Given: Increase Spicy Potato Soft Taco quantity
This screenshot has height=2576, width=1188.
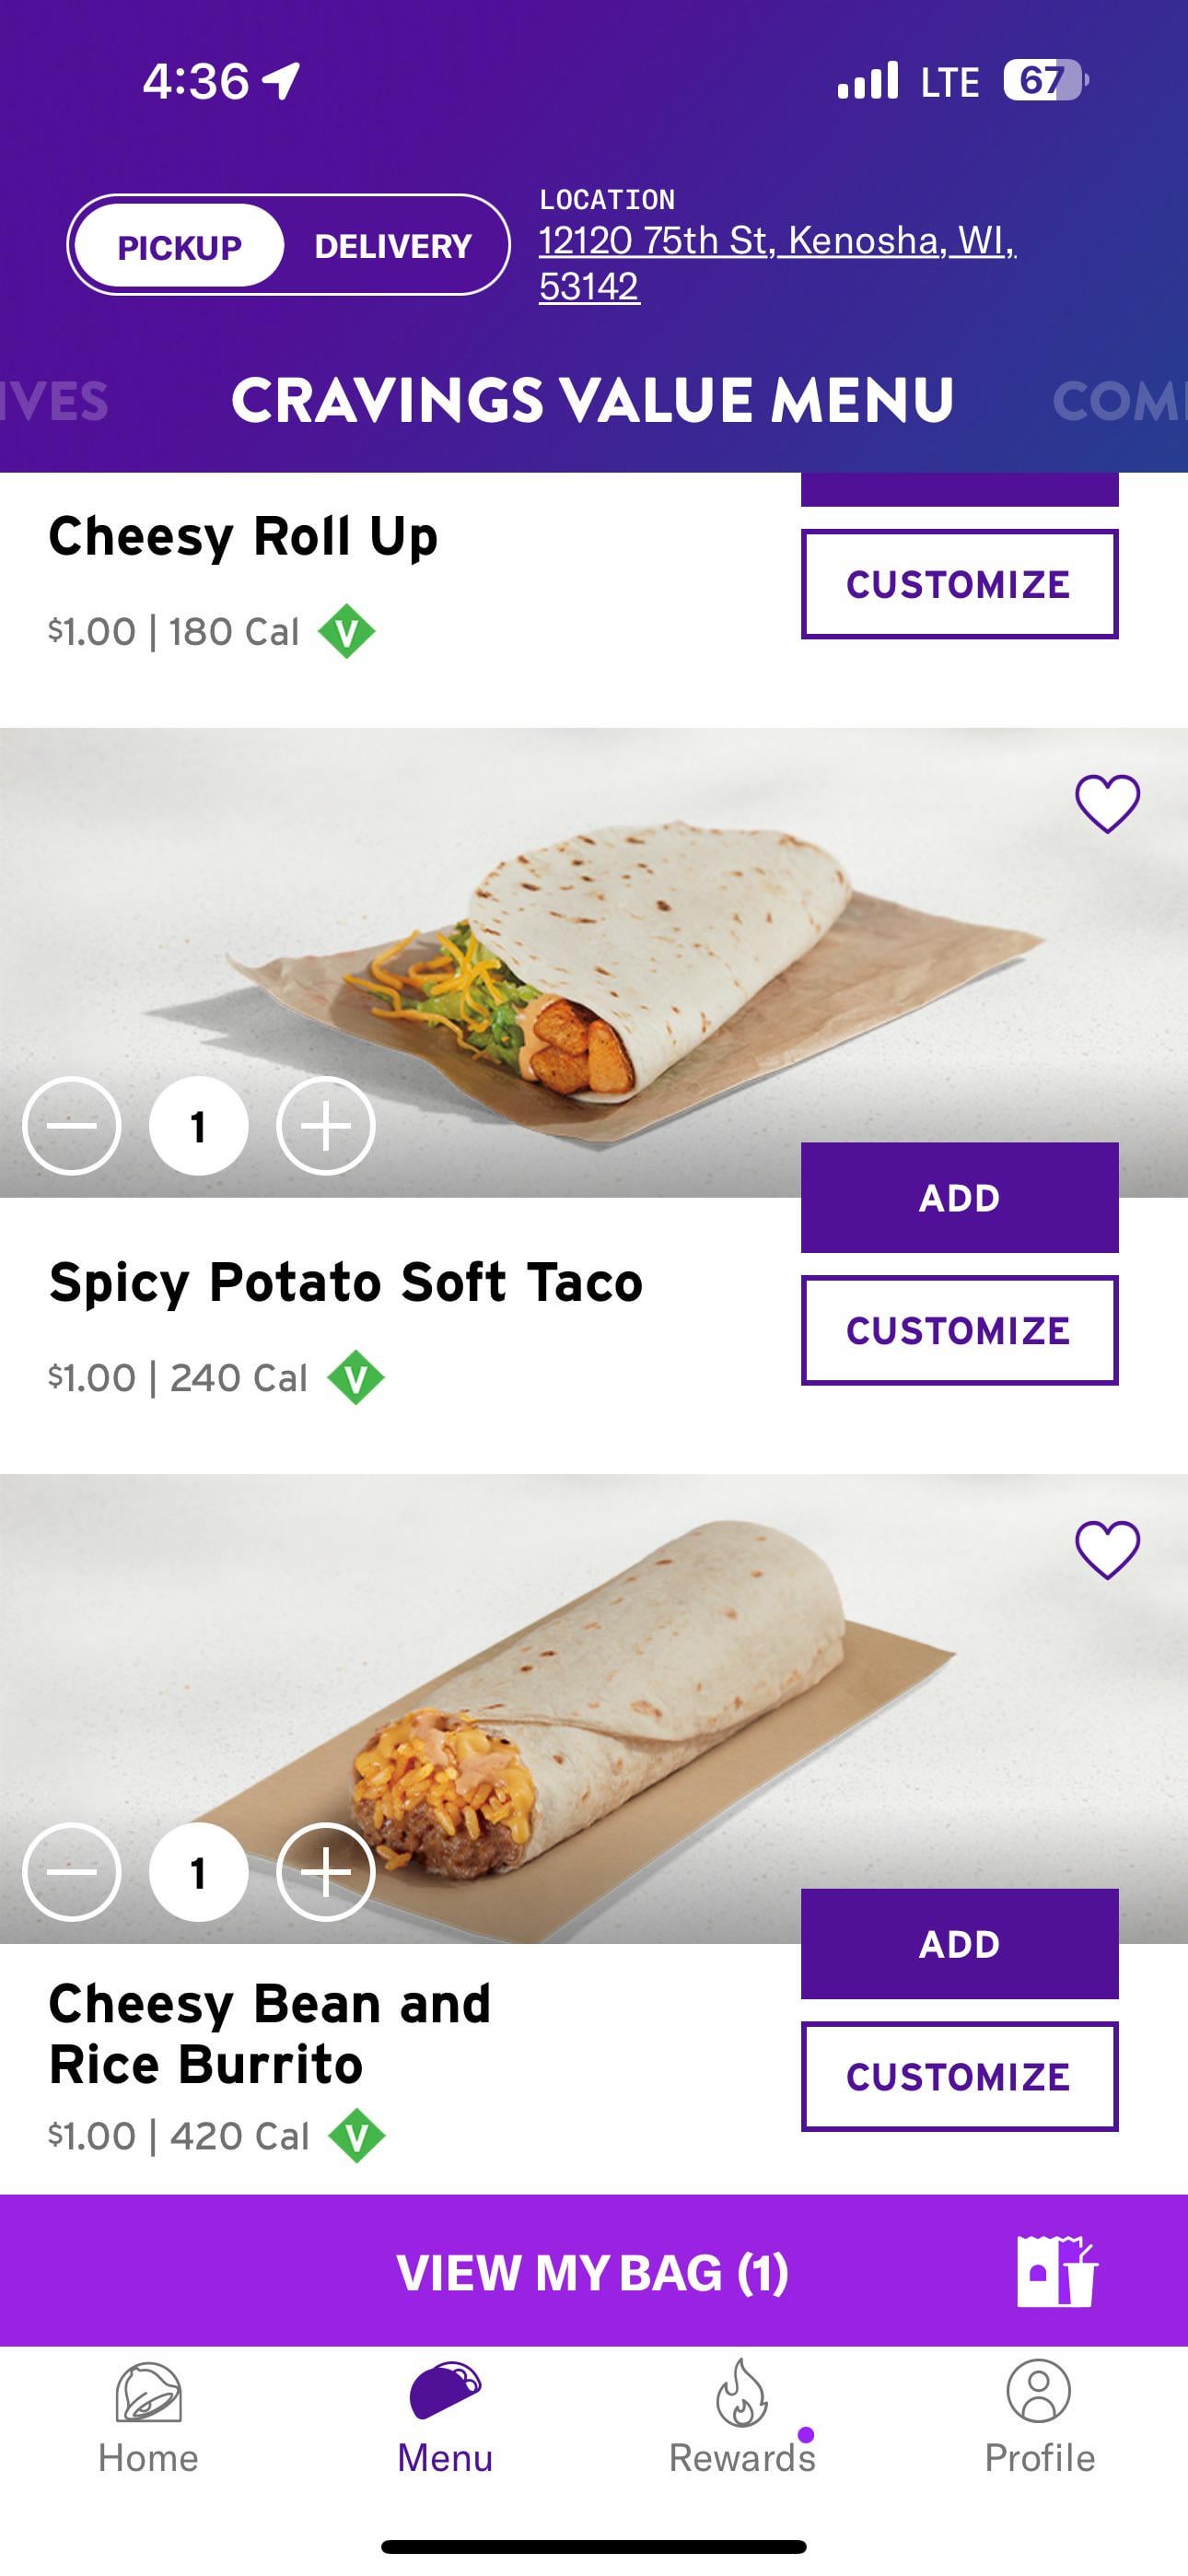Looking at the screenshot, I should [326, 1126].
